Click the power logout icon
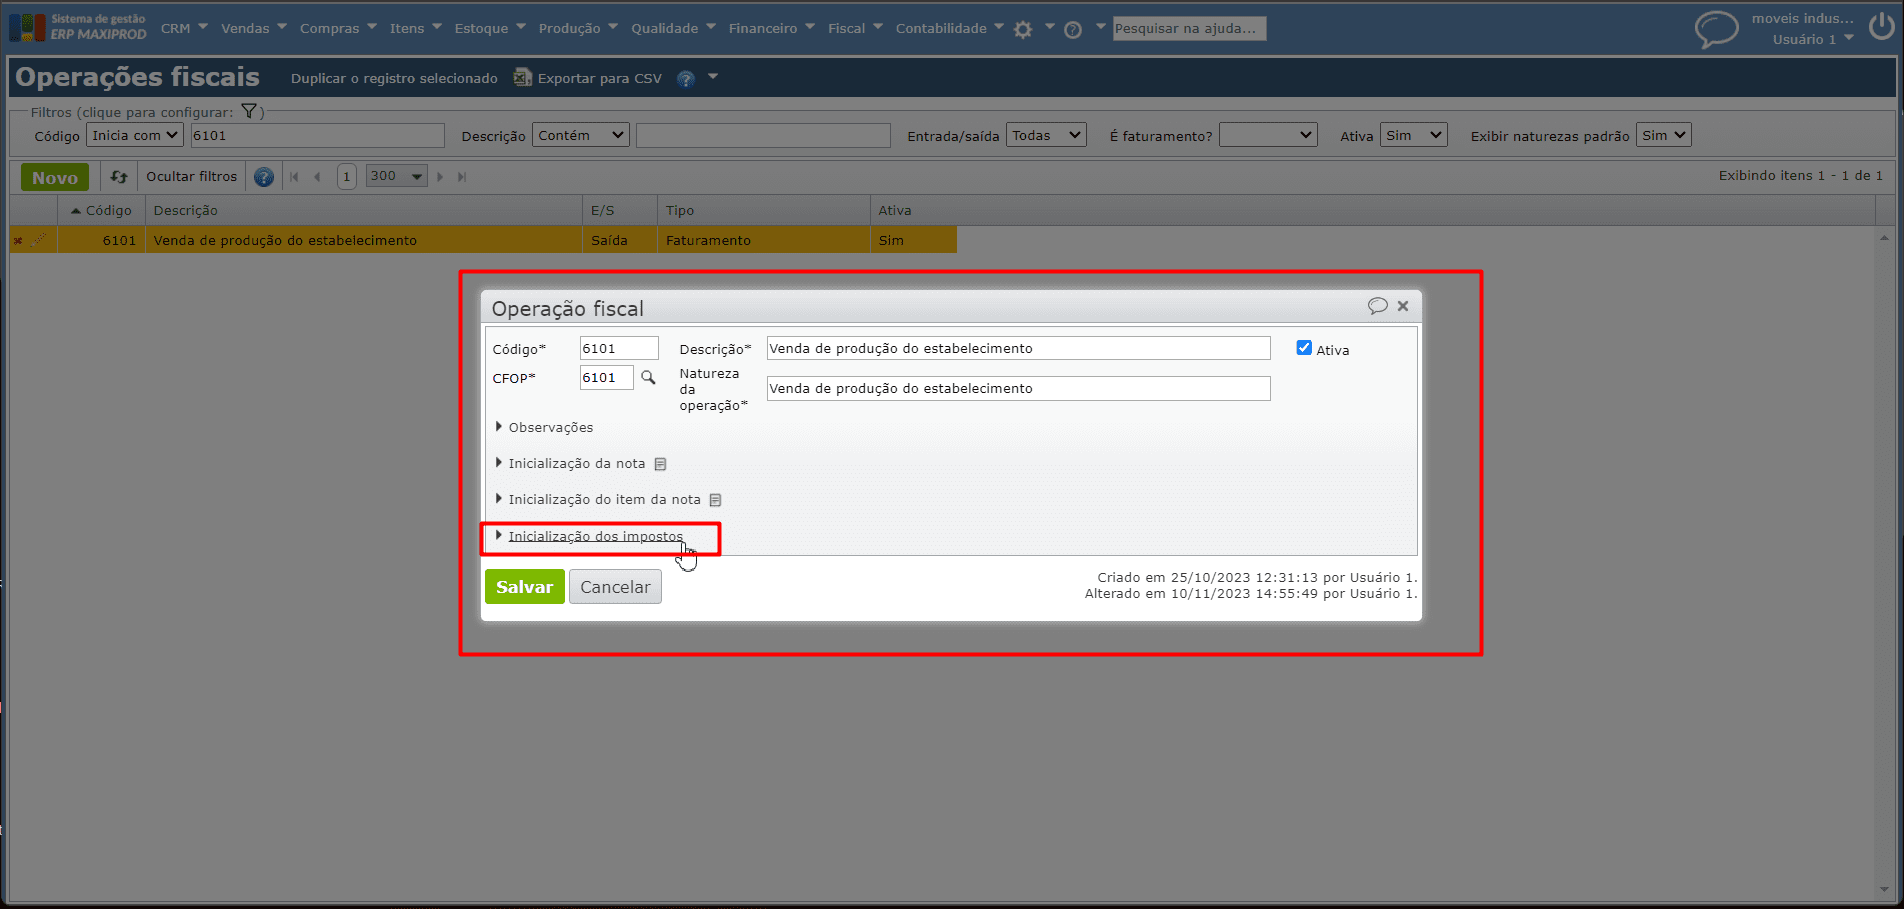This screenshot has height=909, width=1904. pyautogui.click(x=1881, y=27)
